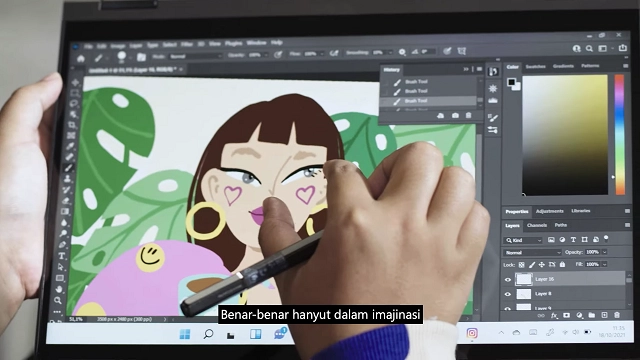Screen dimensions: 640x360
Task: Select the Type (T) tool
Action: 62,256
